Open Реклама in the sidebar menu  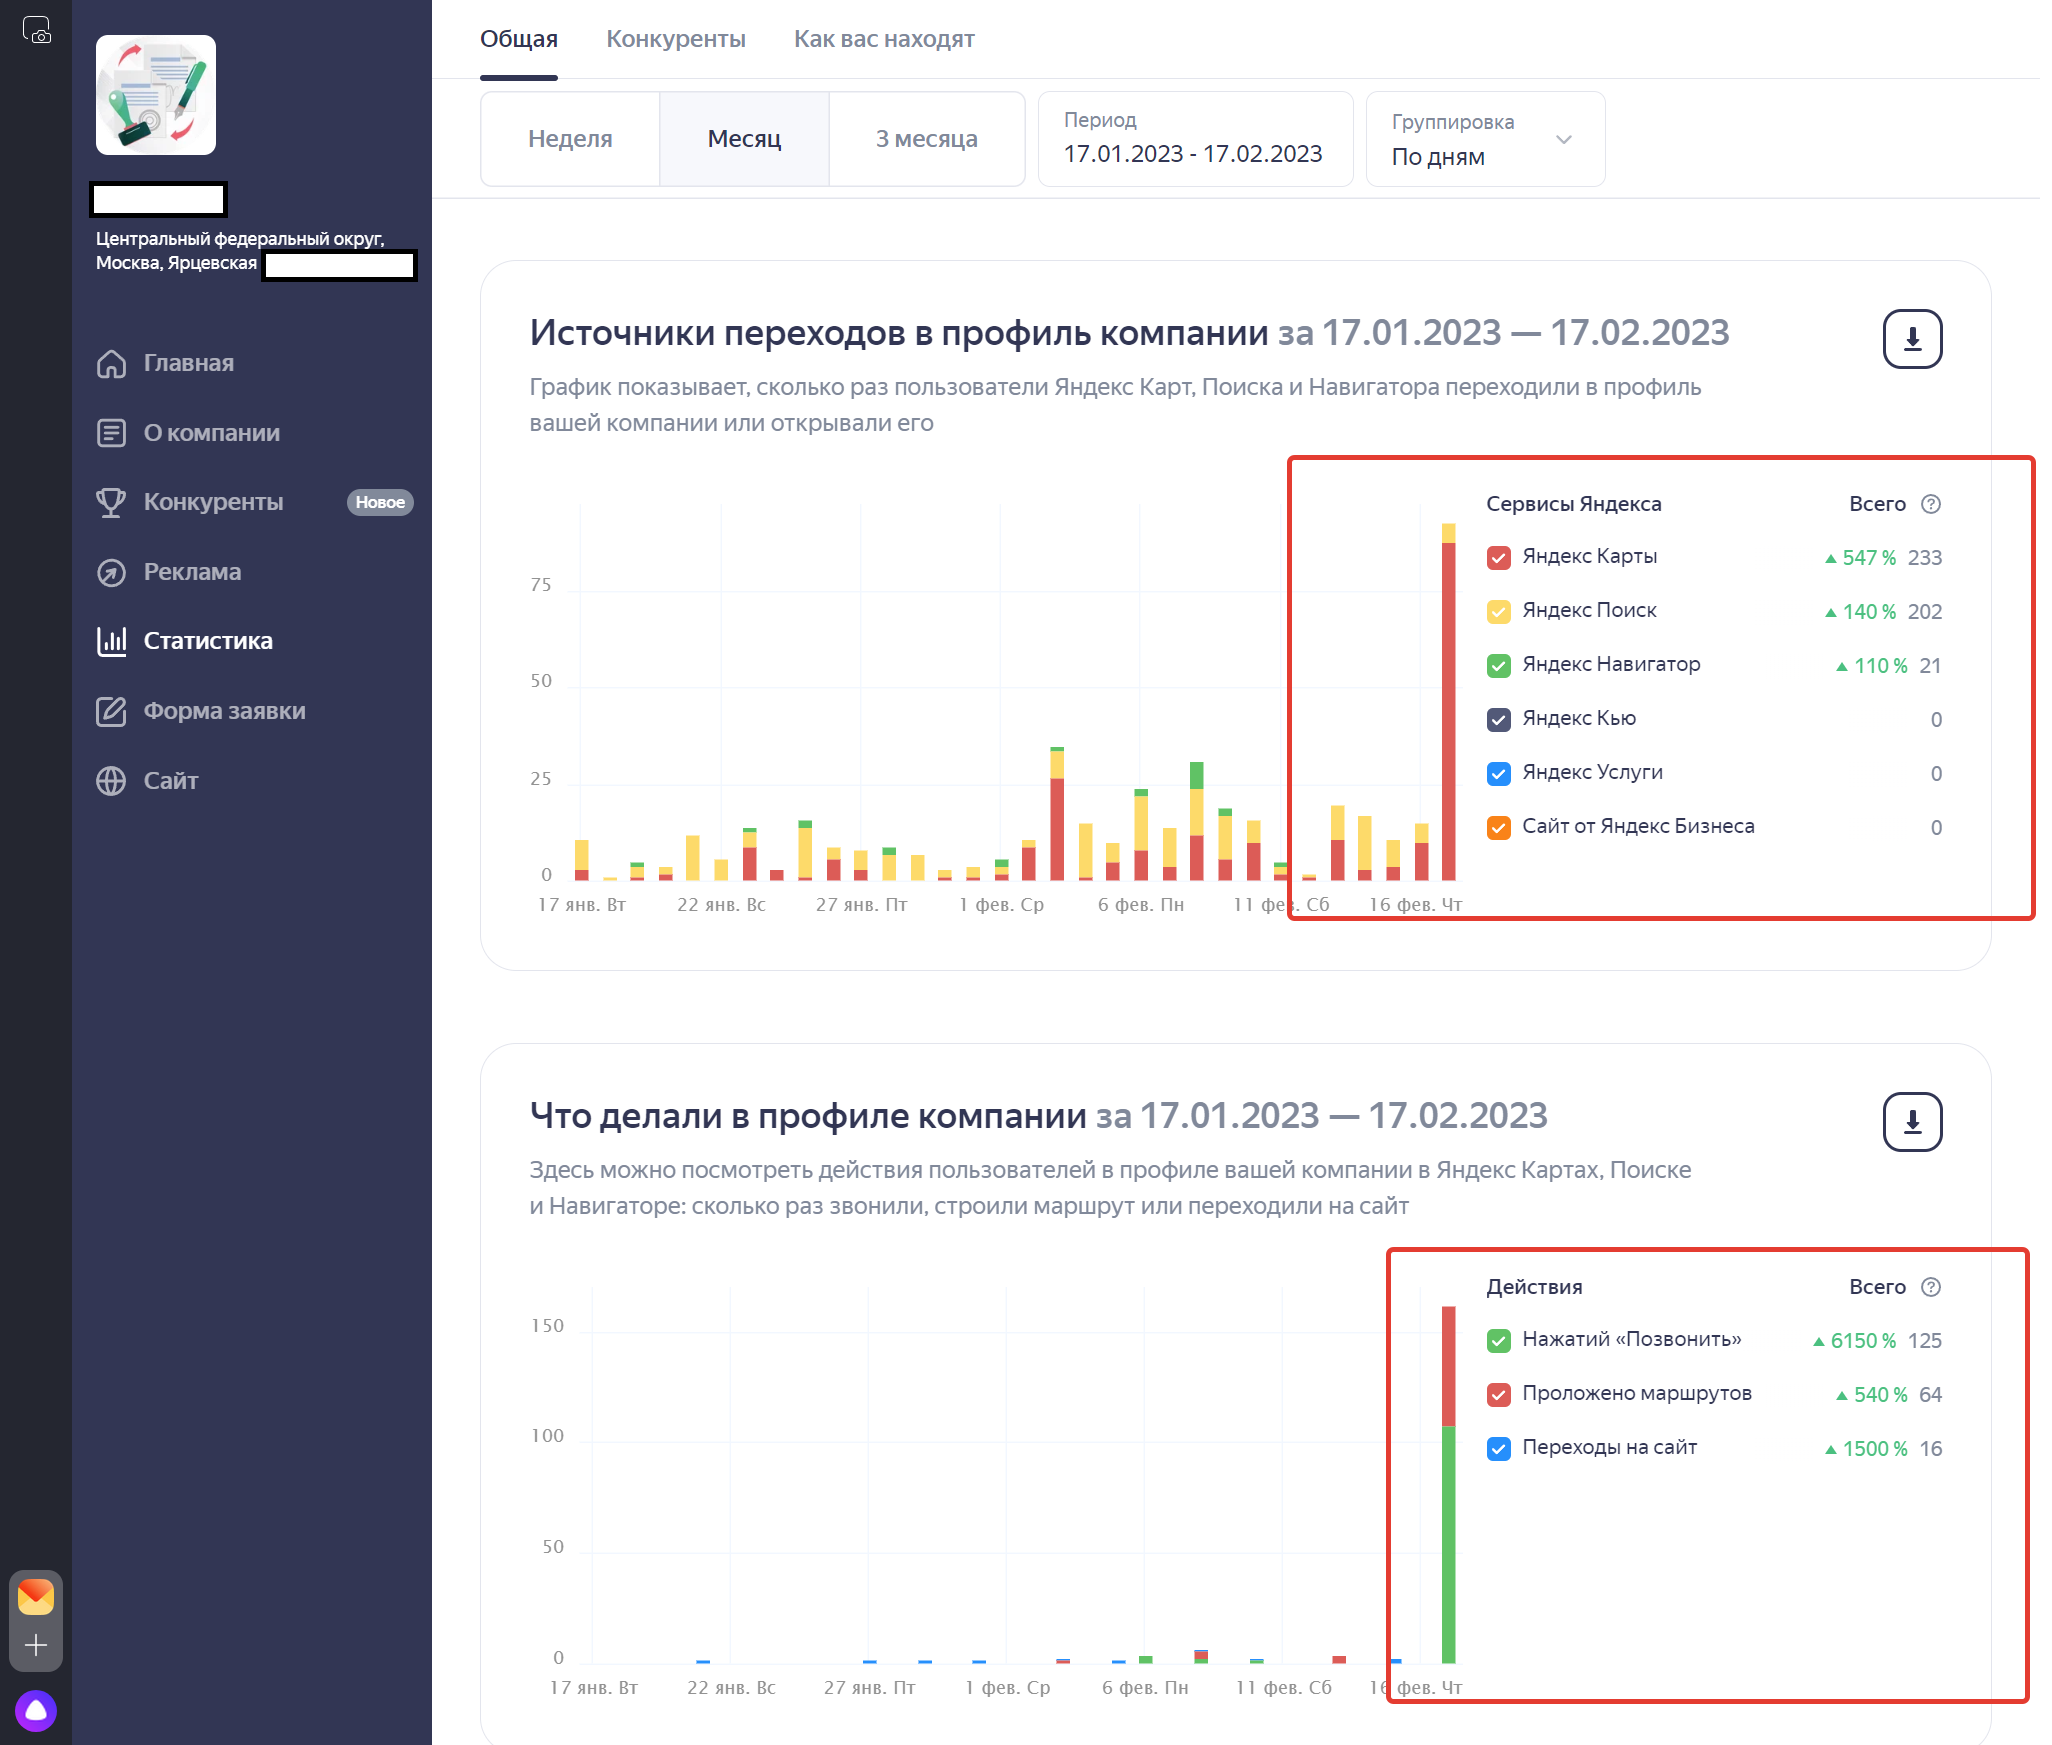(192, 572)
